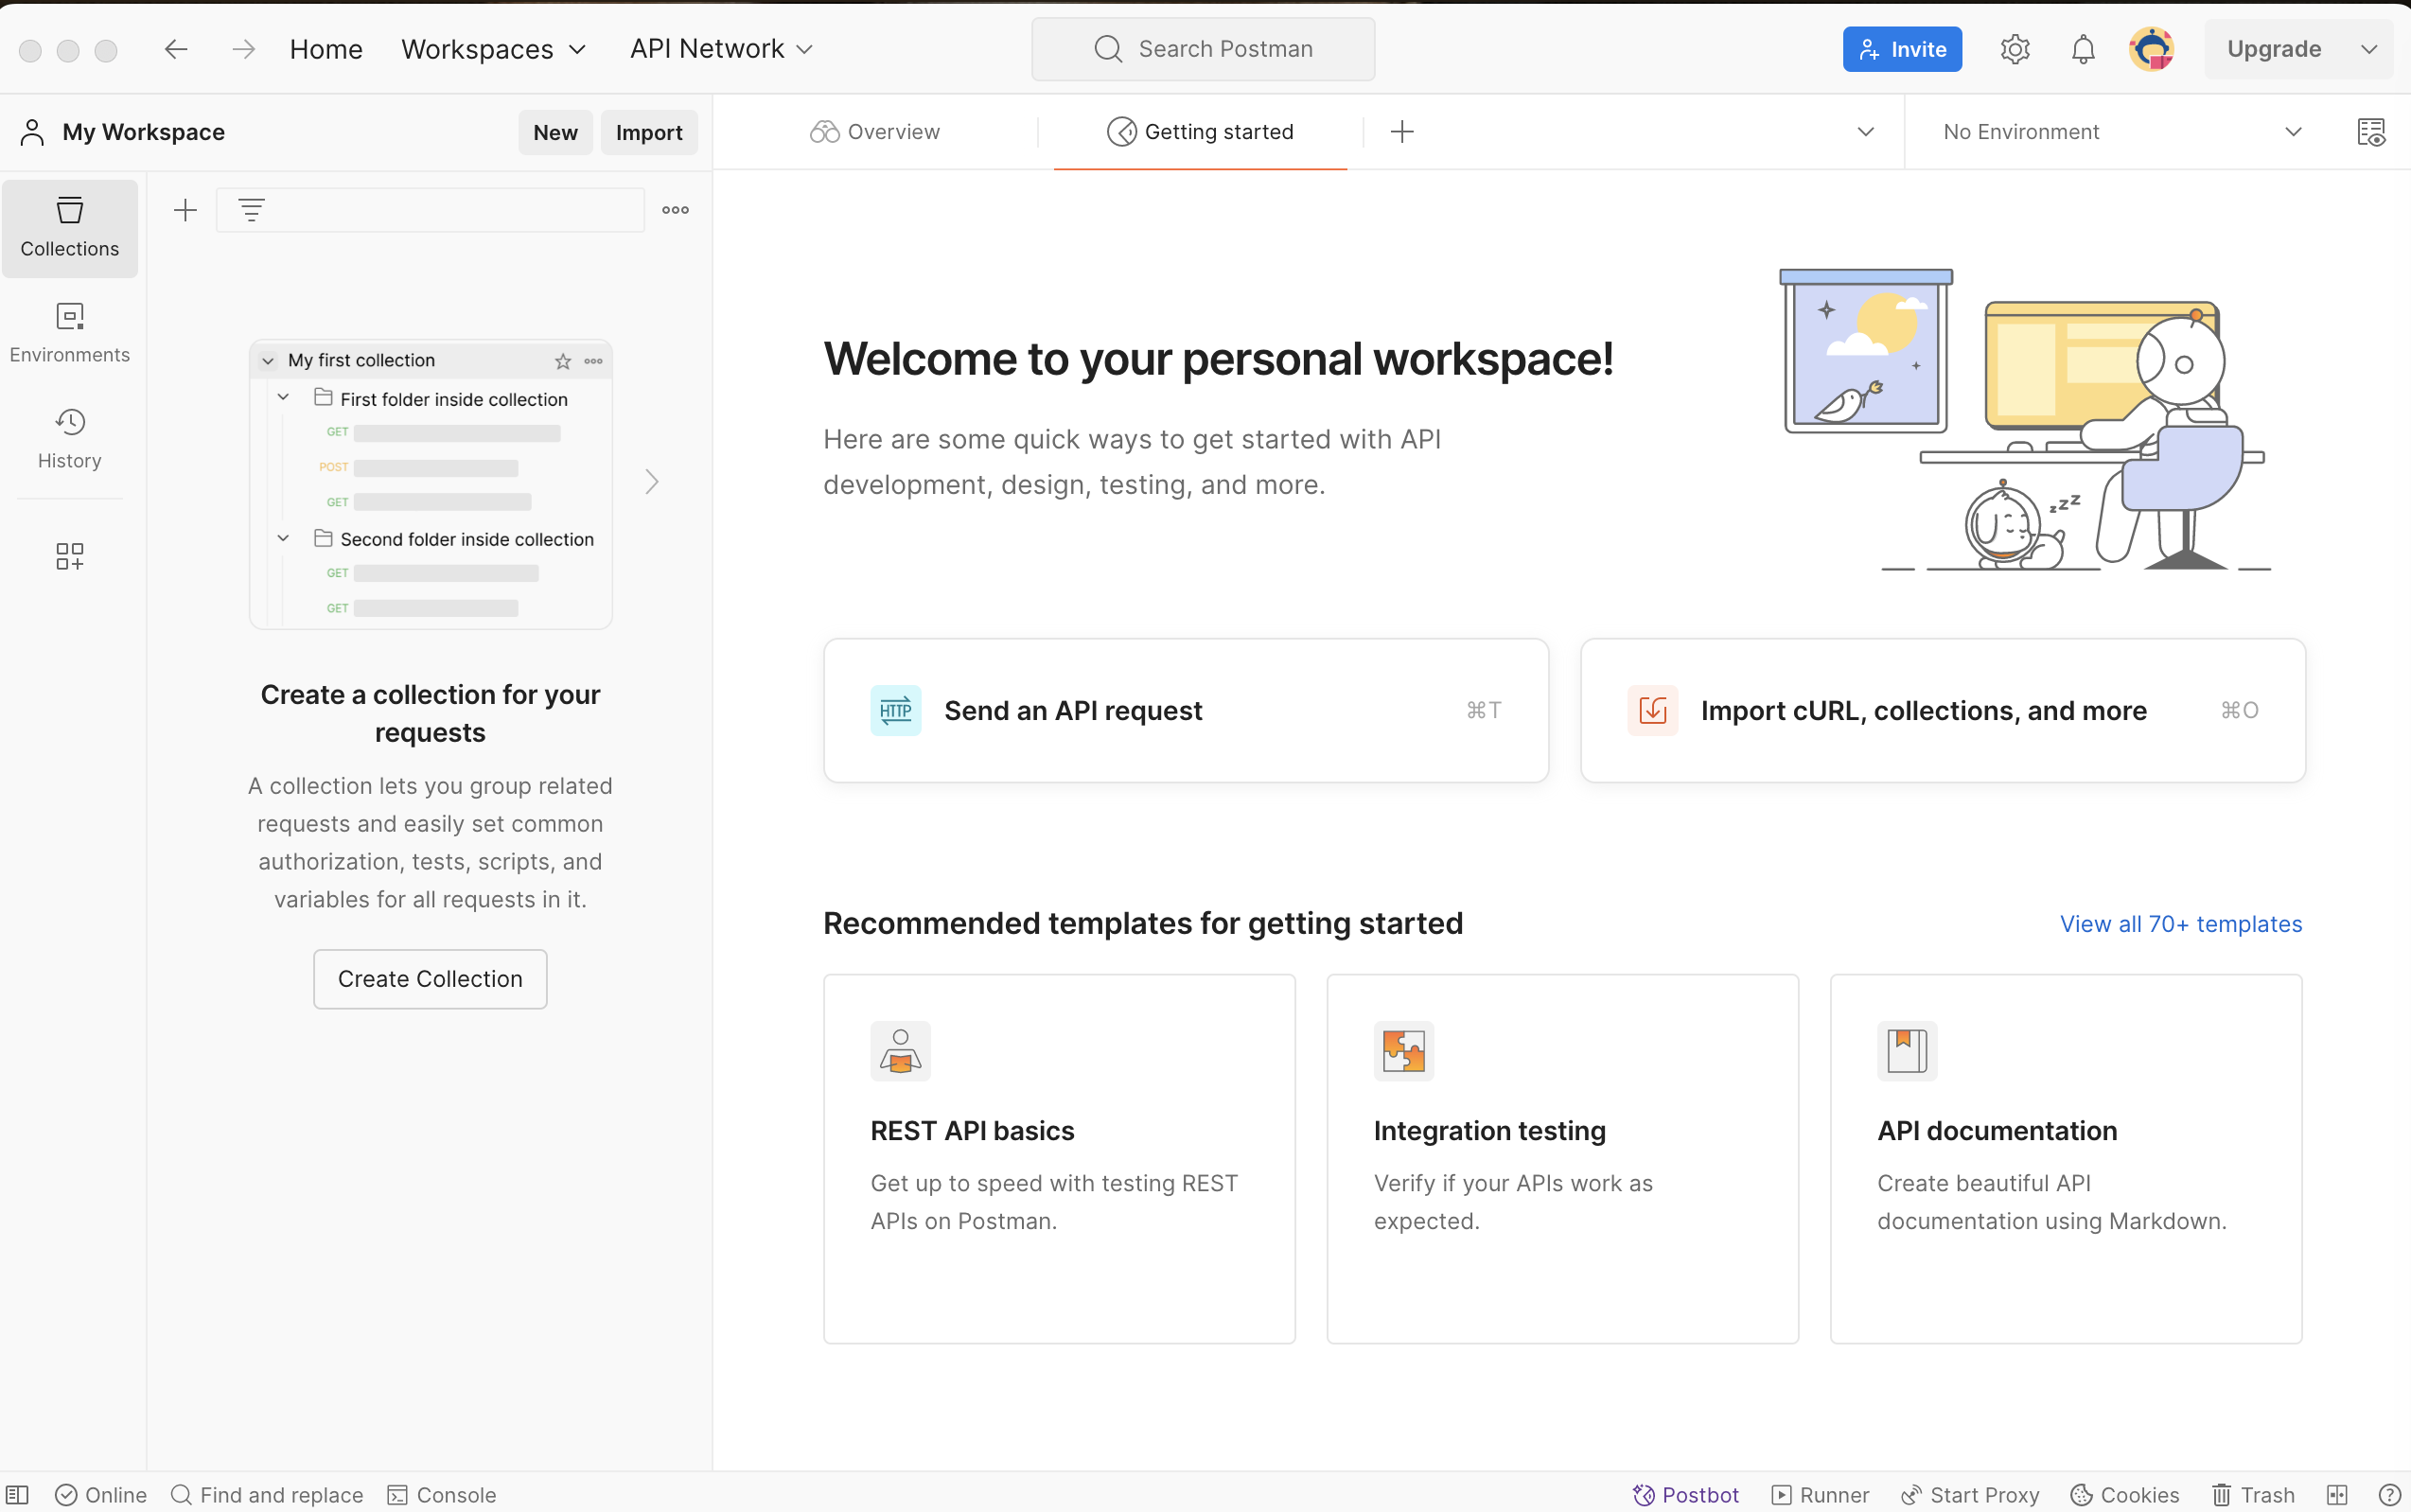Click the configure workspace sidebar icon
The width and height of the screenshot is (2411, 1512).
click(x=69, y=556)
